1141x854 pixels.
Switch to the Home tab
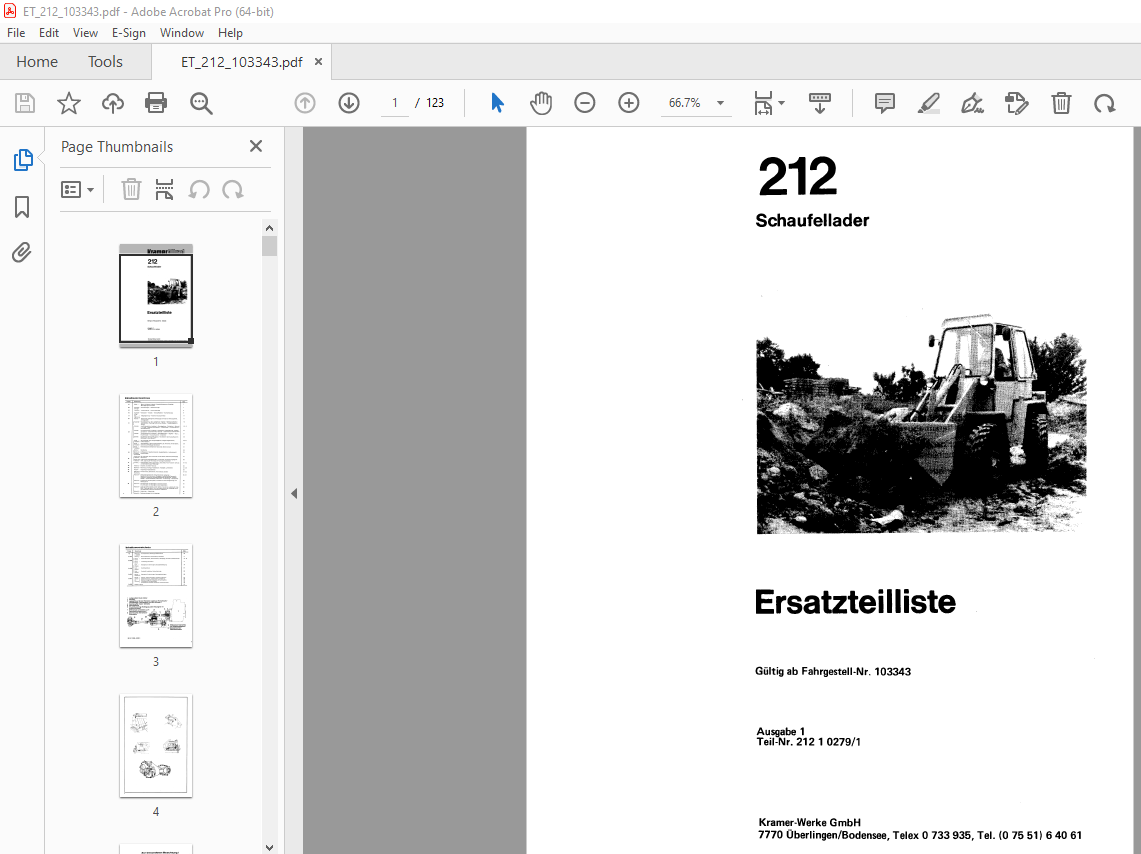[37, 62]
